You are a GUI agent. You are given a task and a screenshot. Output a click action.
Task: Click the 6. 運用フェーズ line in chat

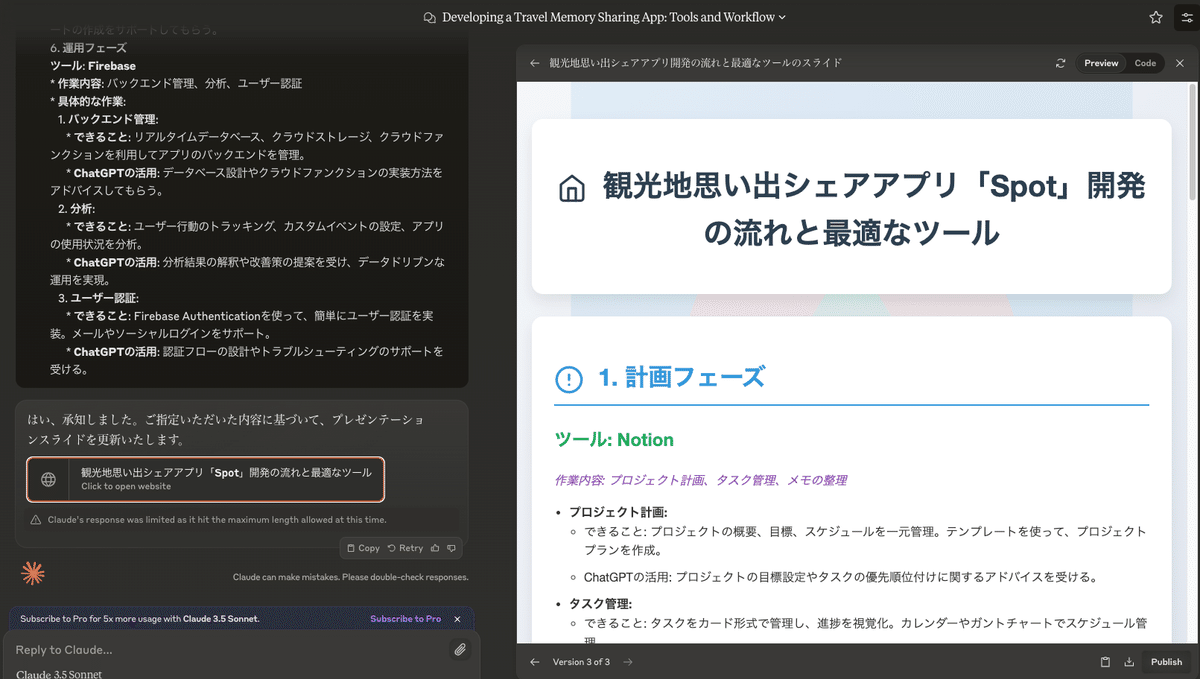click(x=88, y=47)
